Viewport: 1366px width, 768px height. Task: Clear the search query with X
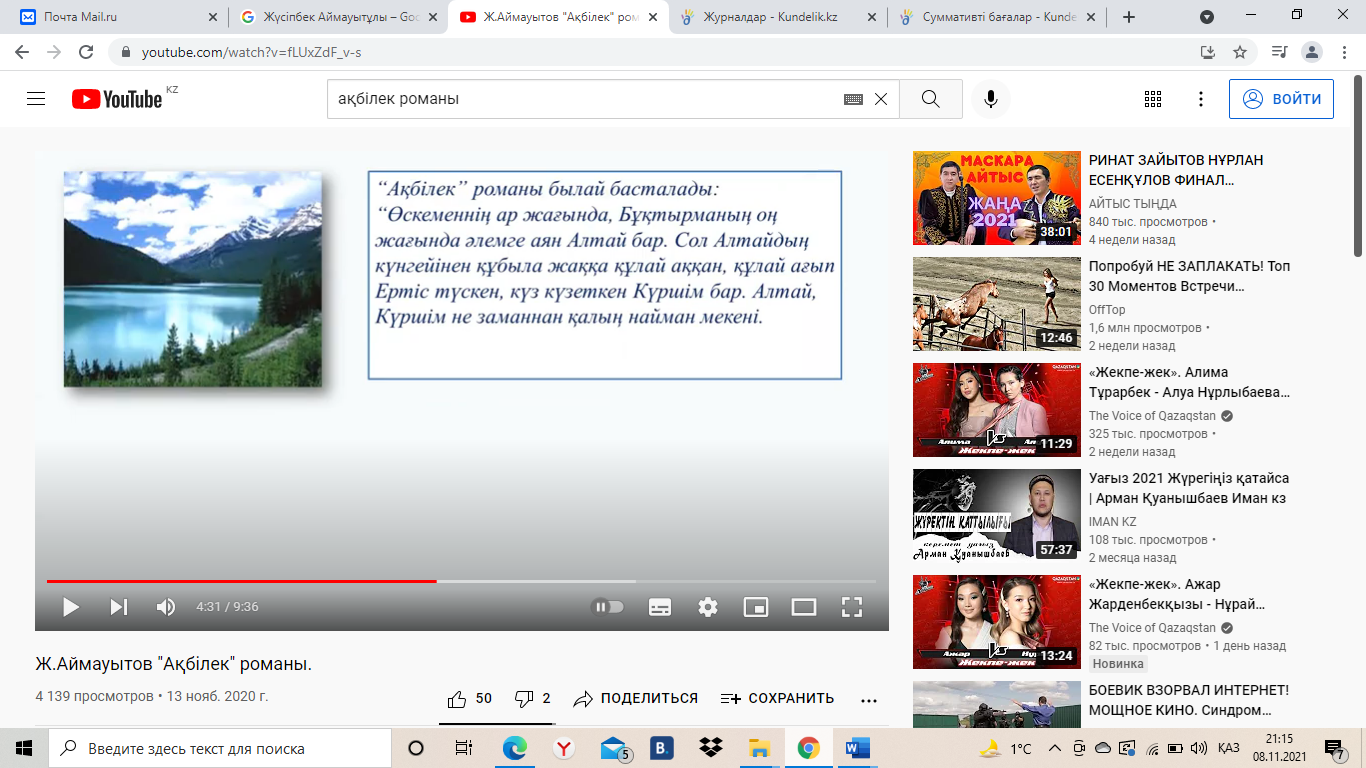click(881, 99)
